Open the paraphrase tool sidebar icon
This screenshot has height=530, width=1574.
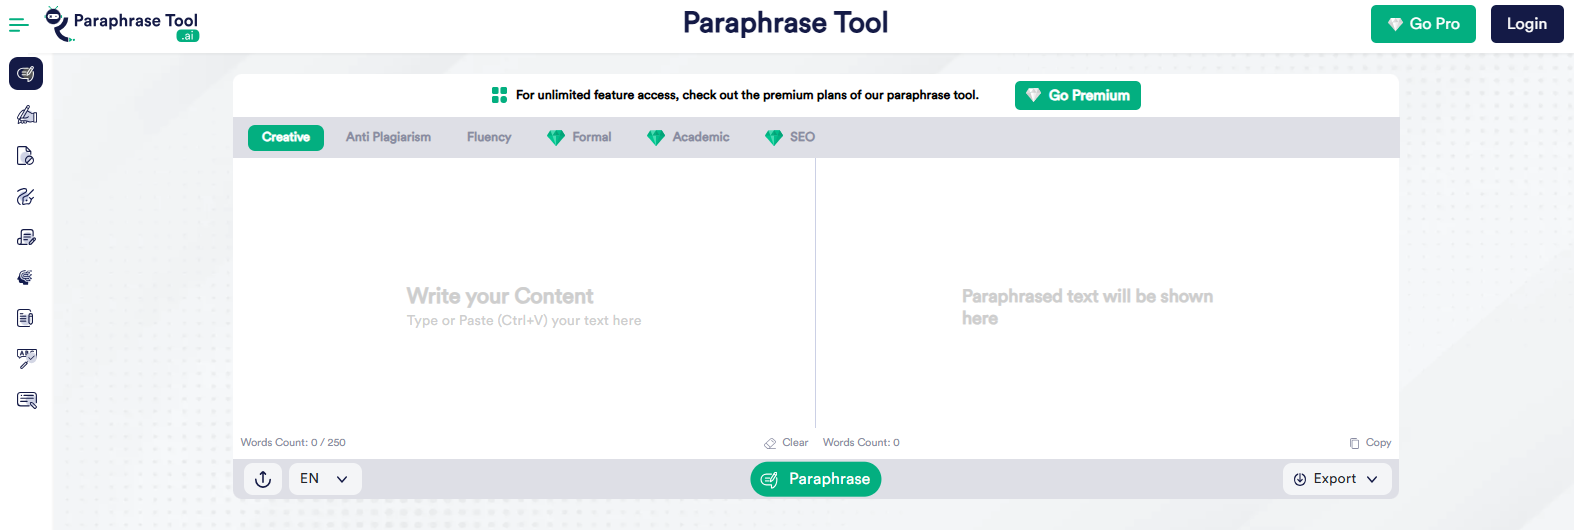click(x=26, y=74)
